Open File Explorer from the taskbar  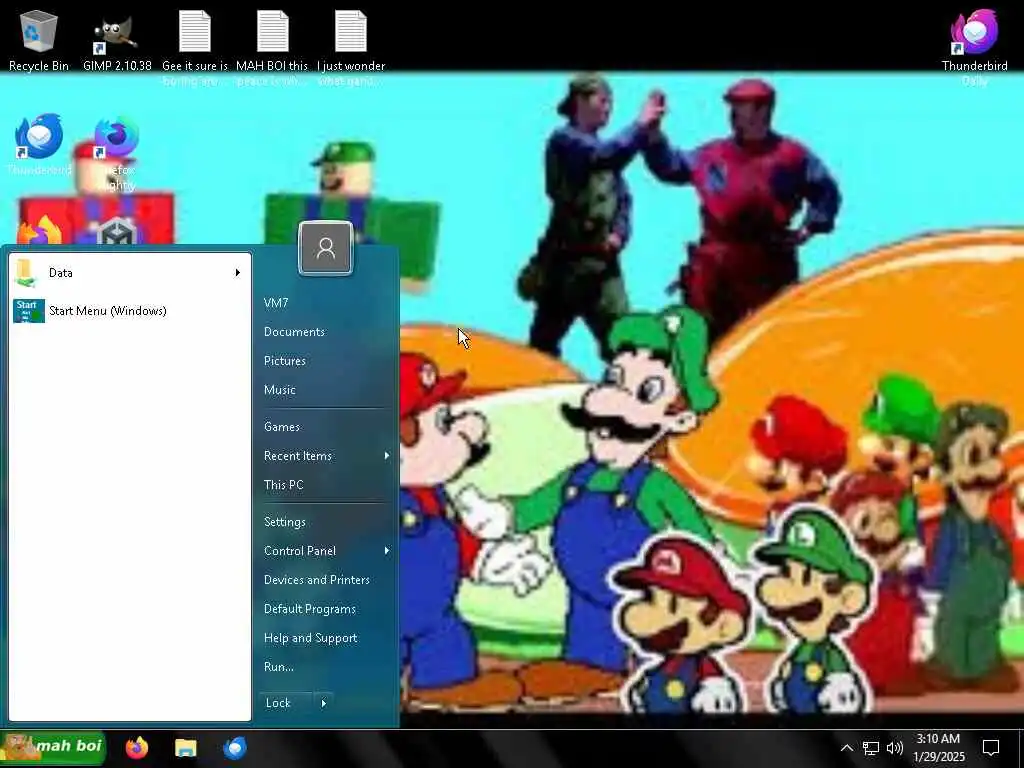click(185, 748)
